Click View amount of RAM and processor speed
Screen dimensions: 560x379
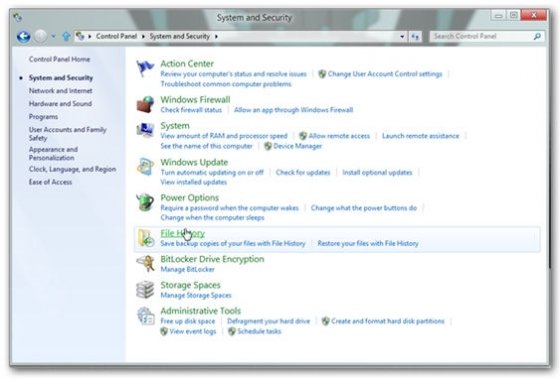[224, 136]
